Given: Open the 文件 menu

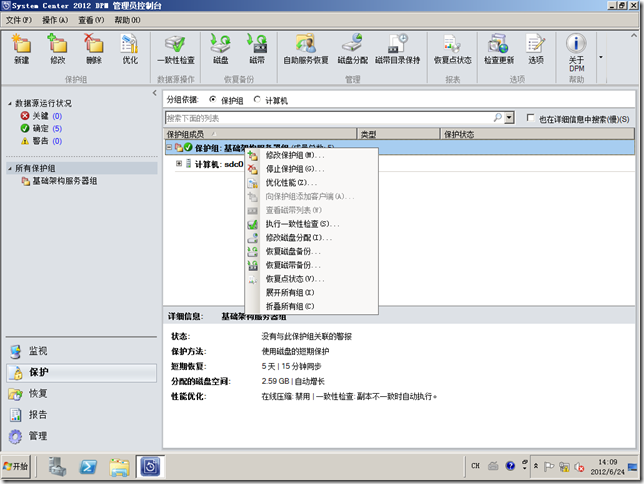Looking at the screenshot, I should point(18,20).
